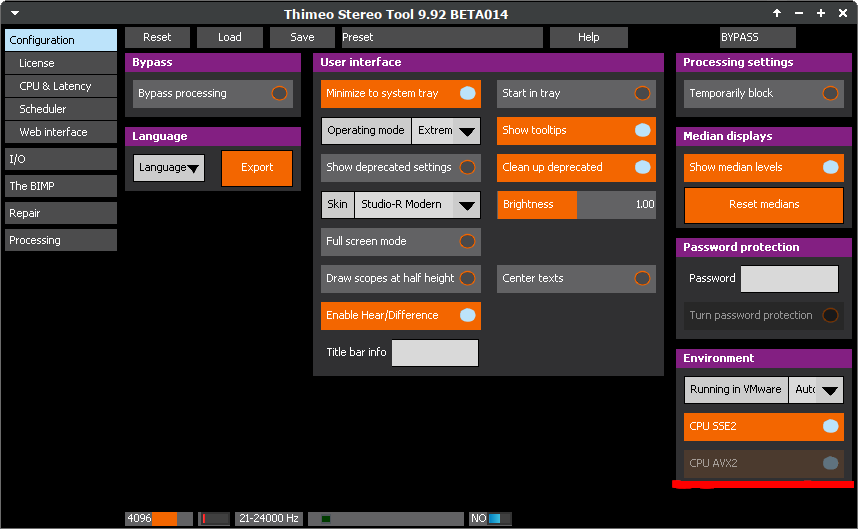Click the Reset button
This screenshot has width=858, height=529.
coord(157,37)
